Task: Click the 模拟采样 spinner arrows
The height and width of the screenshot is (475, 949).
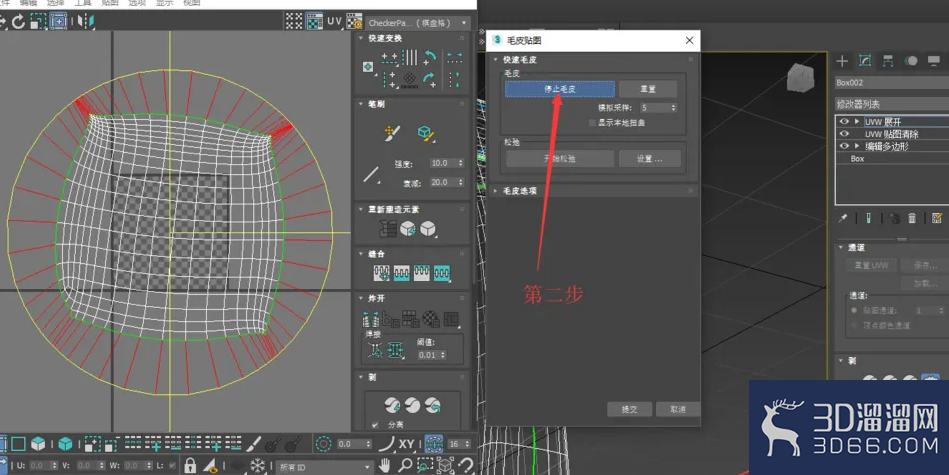Action: pos(672,108)
